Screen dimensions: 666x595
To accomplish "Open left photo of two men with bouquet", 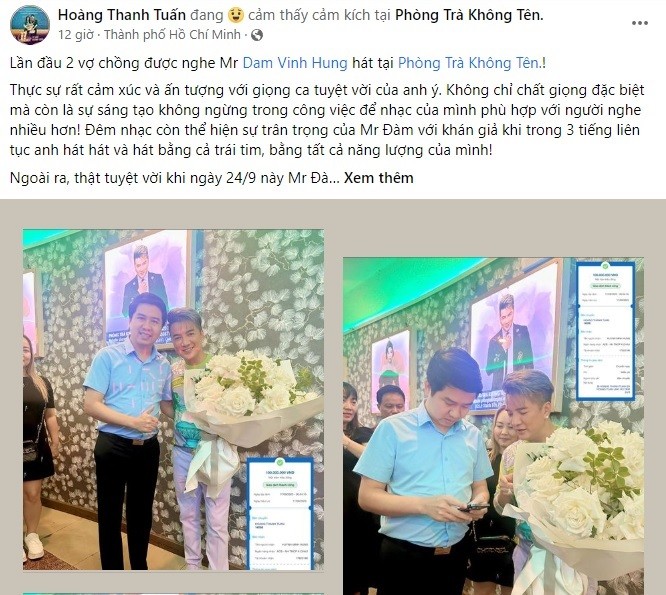I will [x=173, y=400].
